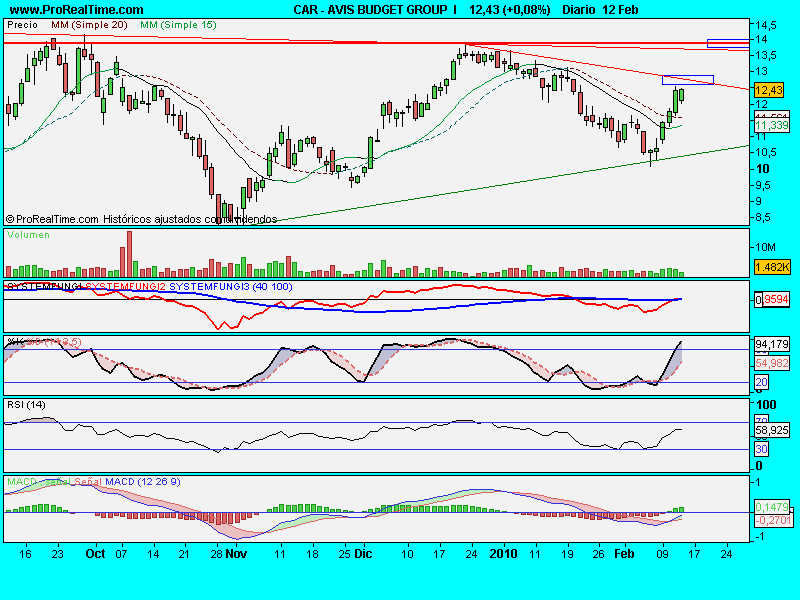Select the Feb label on the date axis

point(624,554)
